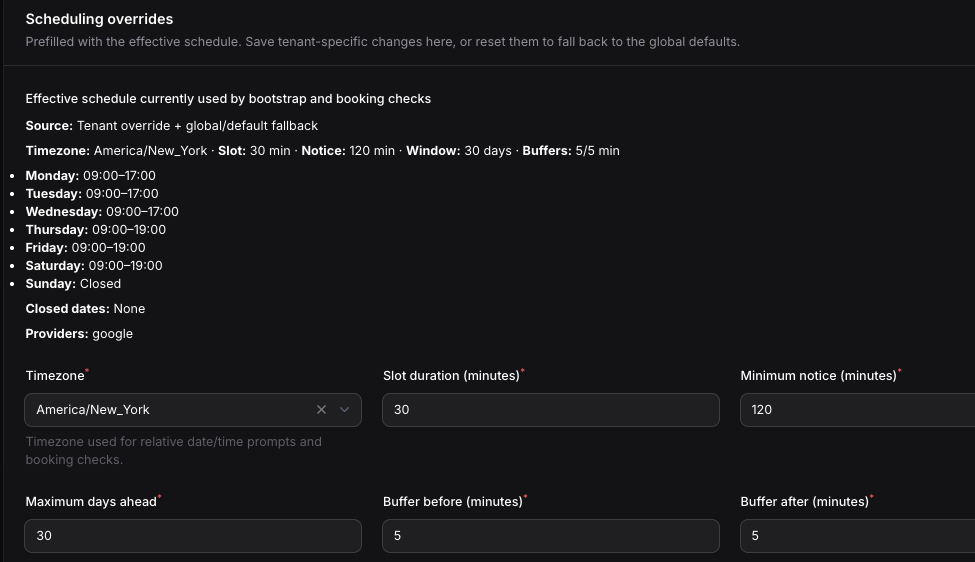
Task: Click the Buffer after (minutes) label
Action: (805, 502)
